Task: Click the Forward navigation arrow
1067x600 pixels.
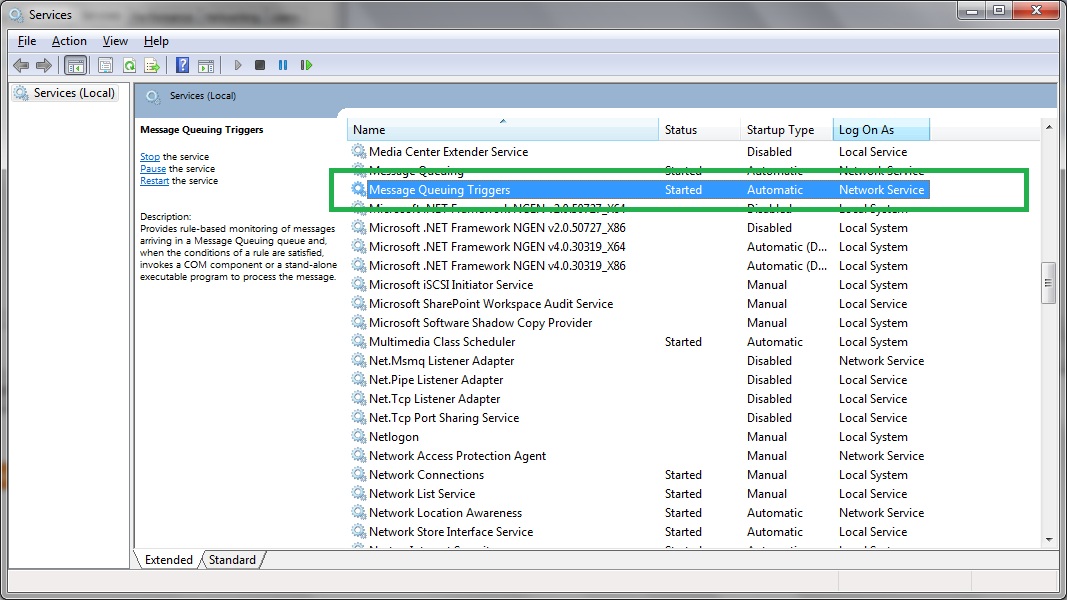Action: click(44, 65)
